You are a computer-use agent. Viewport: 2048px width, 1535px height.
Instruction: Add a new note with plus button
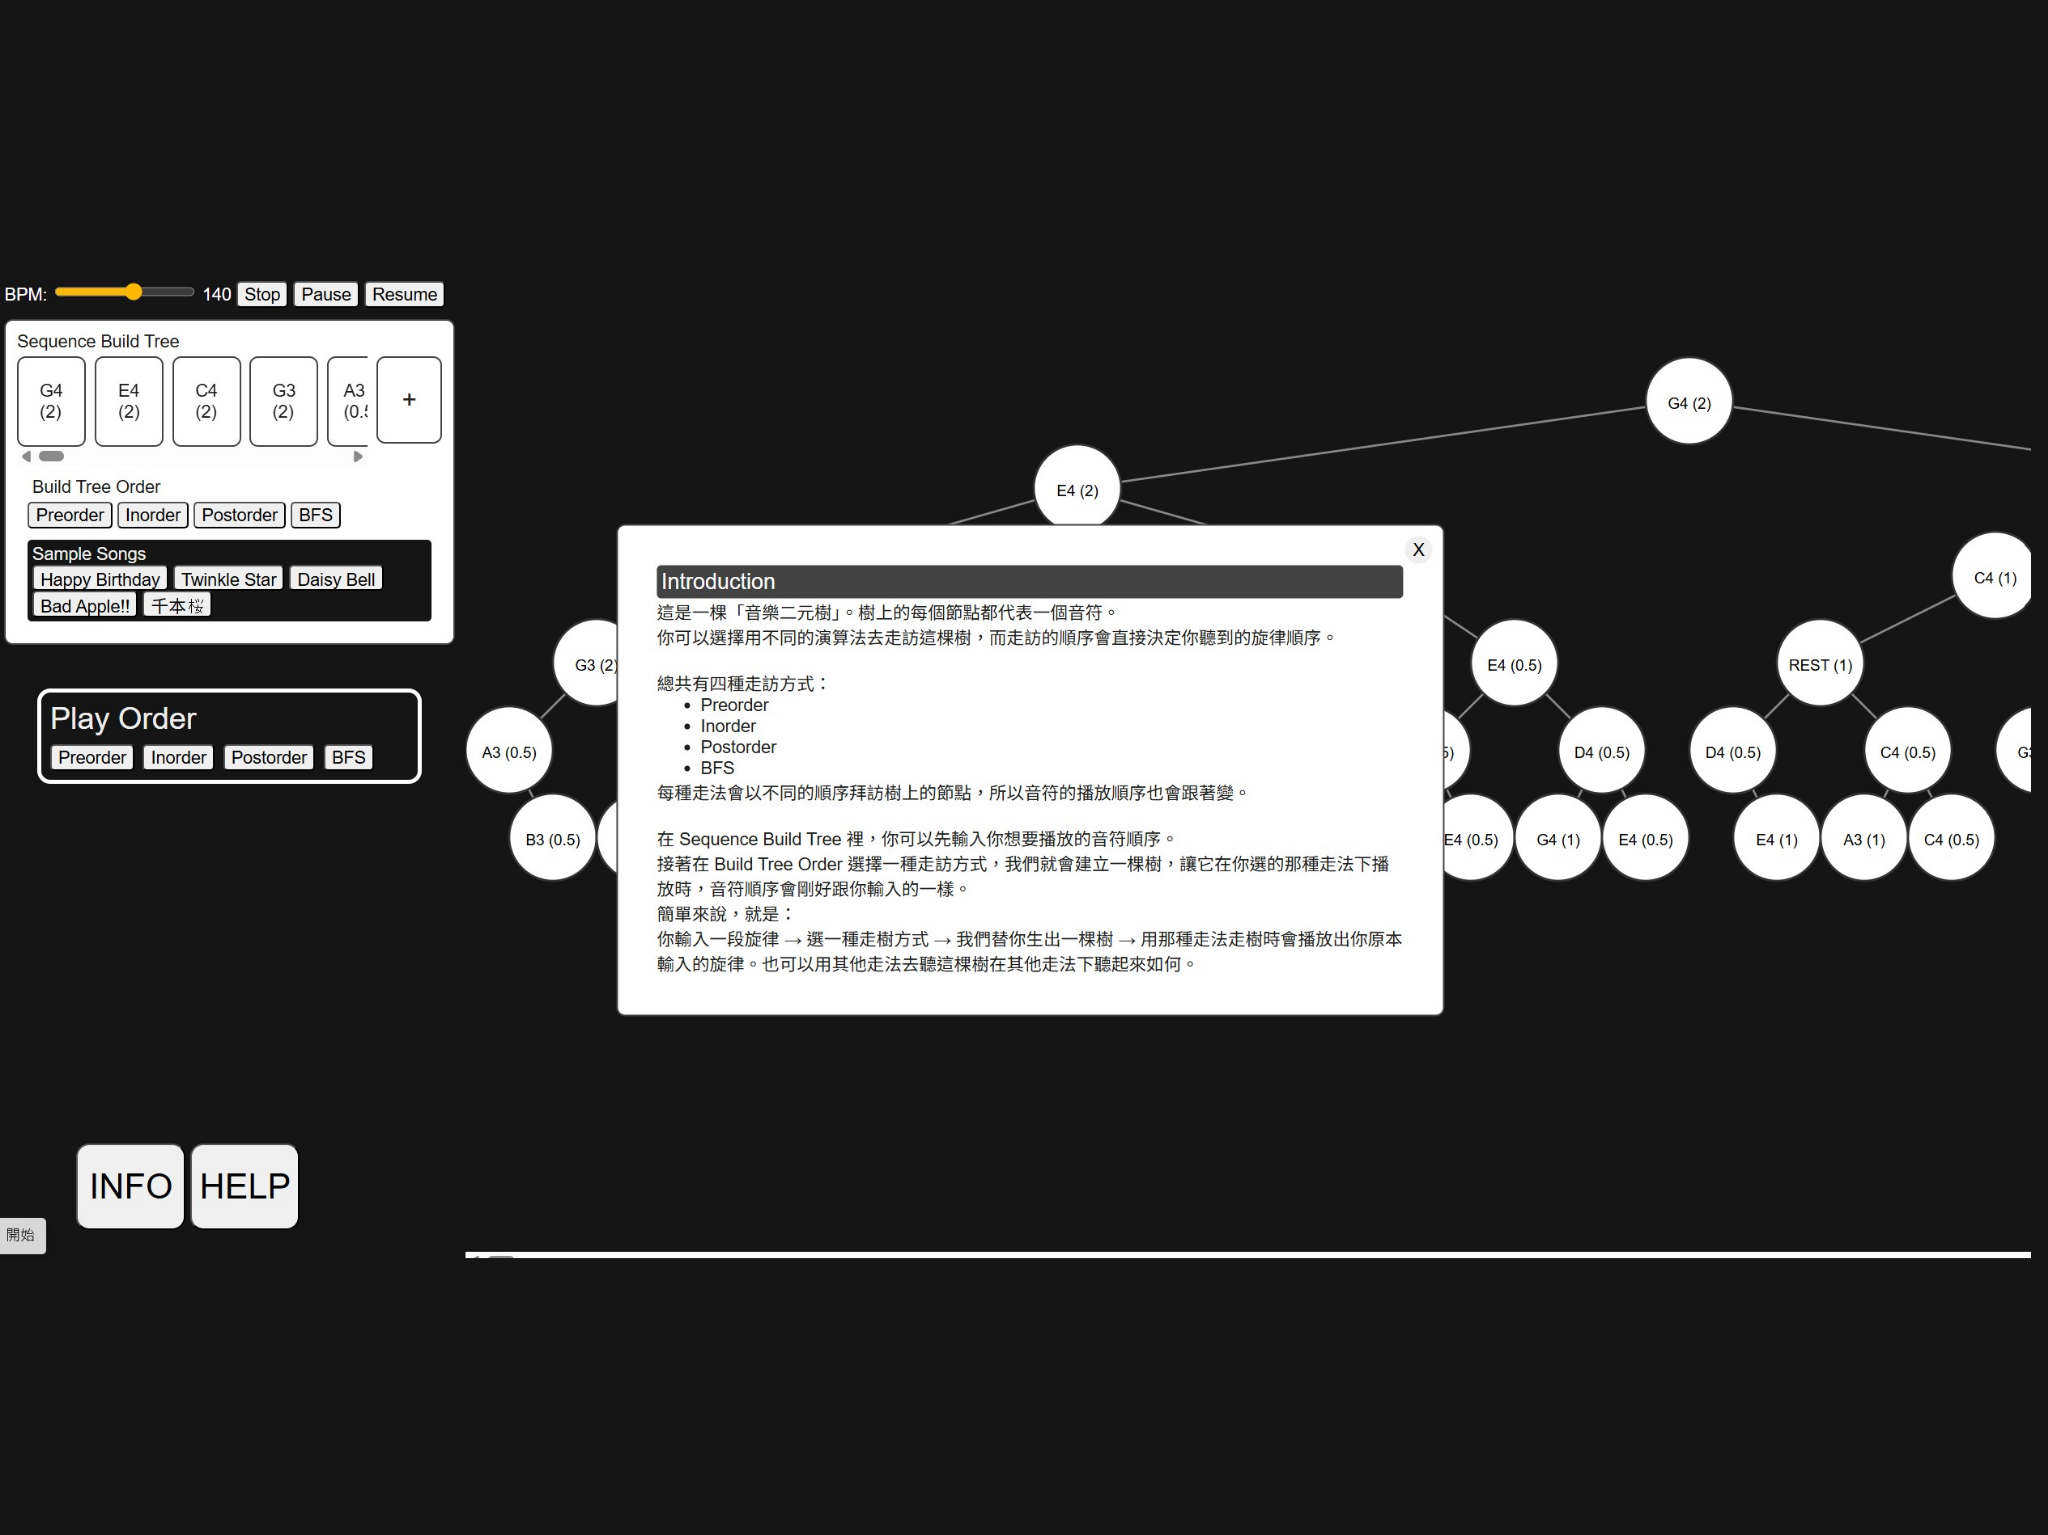click(409, 400)
